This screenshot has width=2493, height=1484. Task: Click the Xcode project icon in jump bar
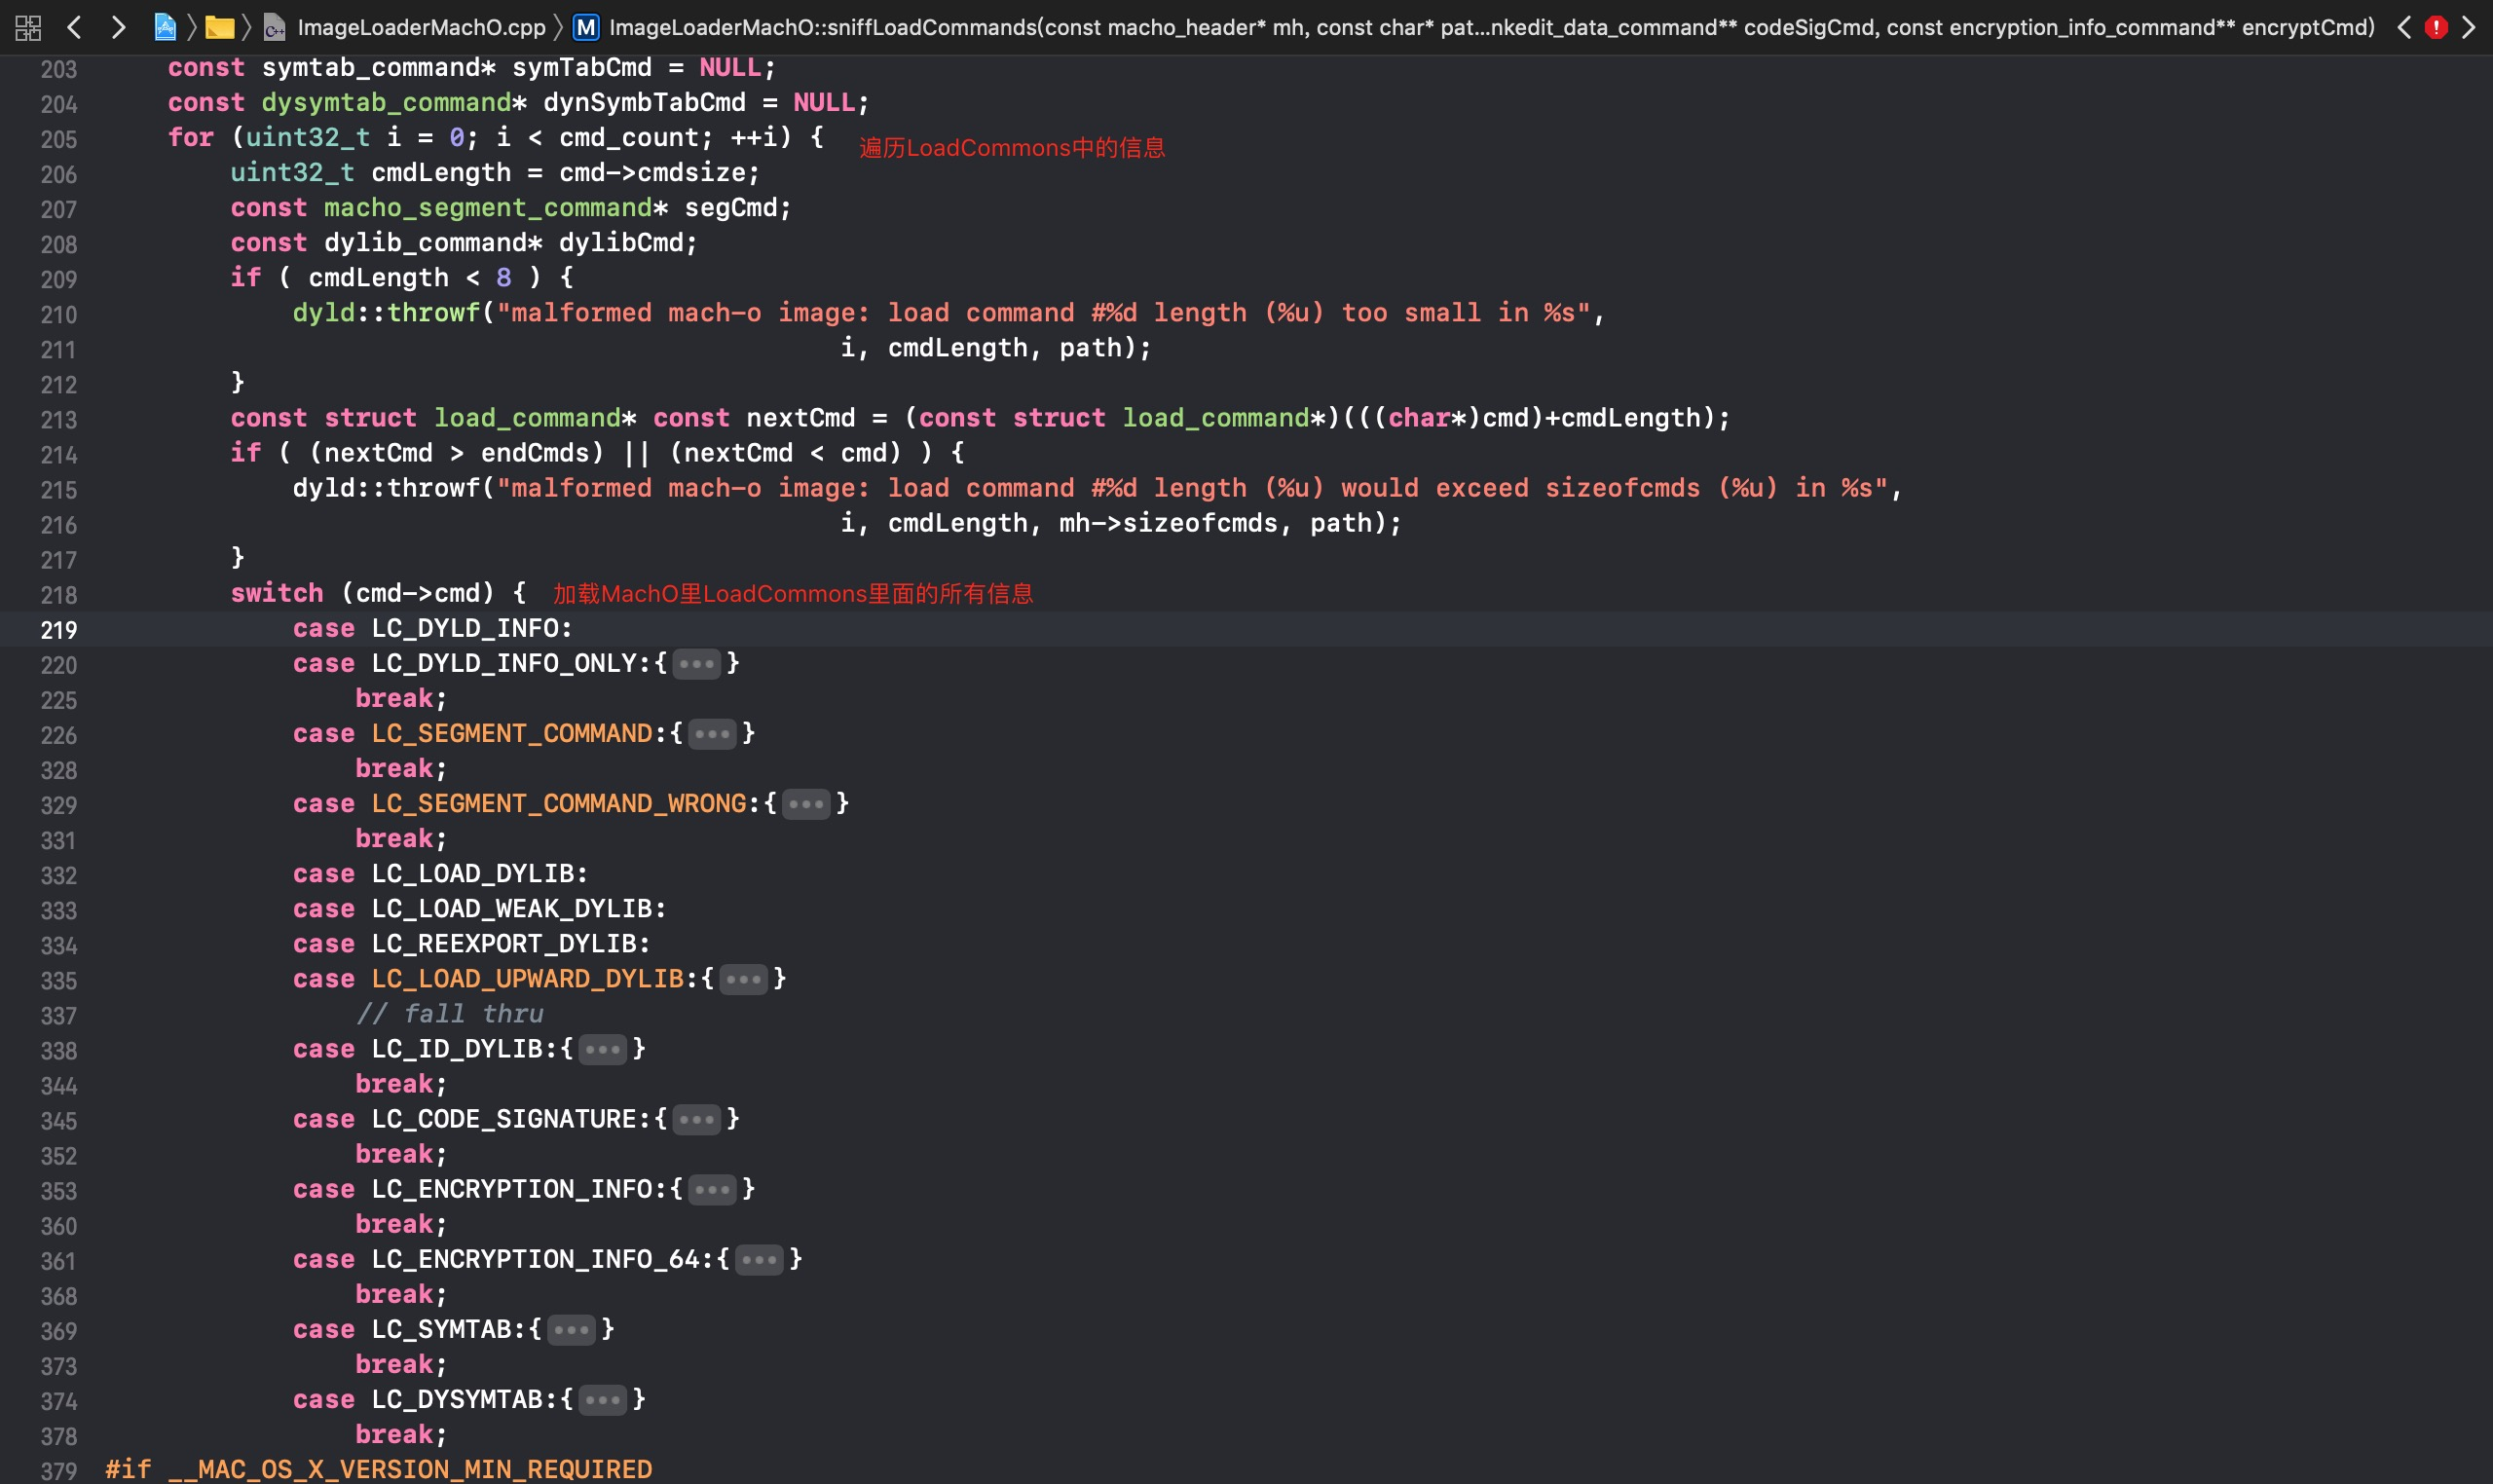tap(165, 27)
